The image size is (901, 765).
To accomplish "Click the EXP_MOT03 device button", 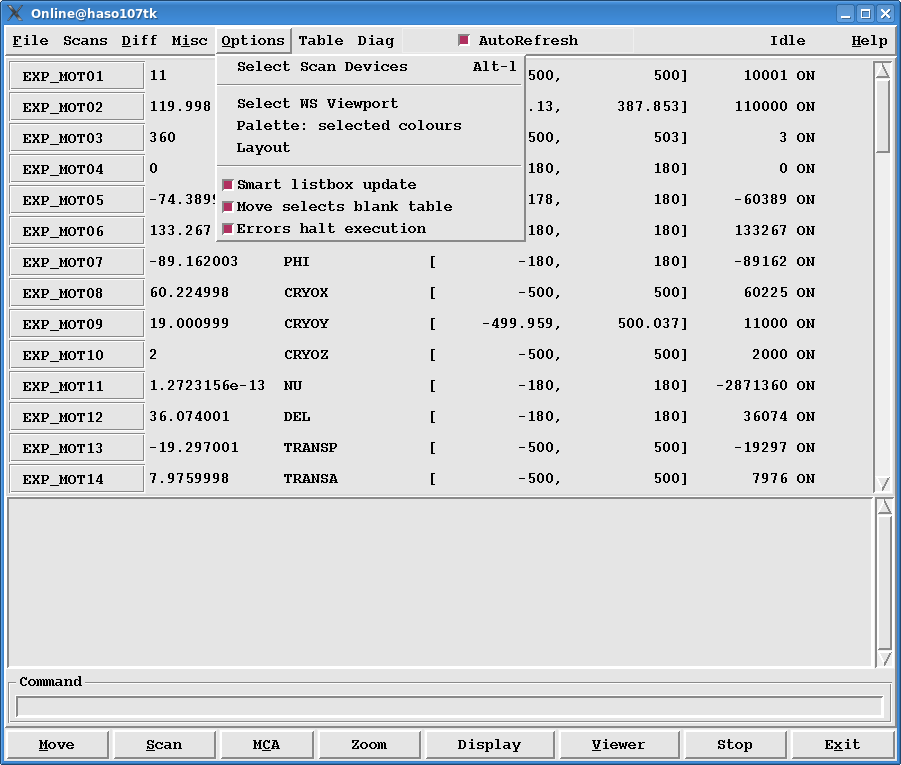I will coord(76,138).
